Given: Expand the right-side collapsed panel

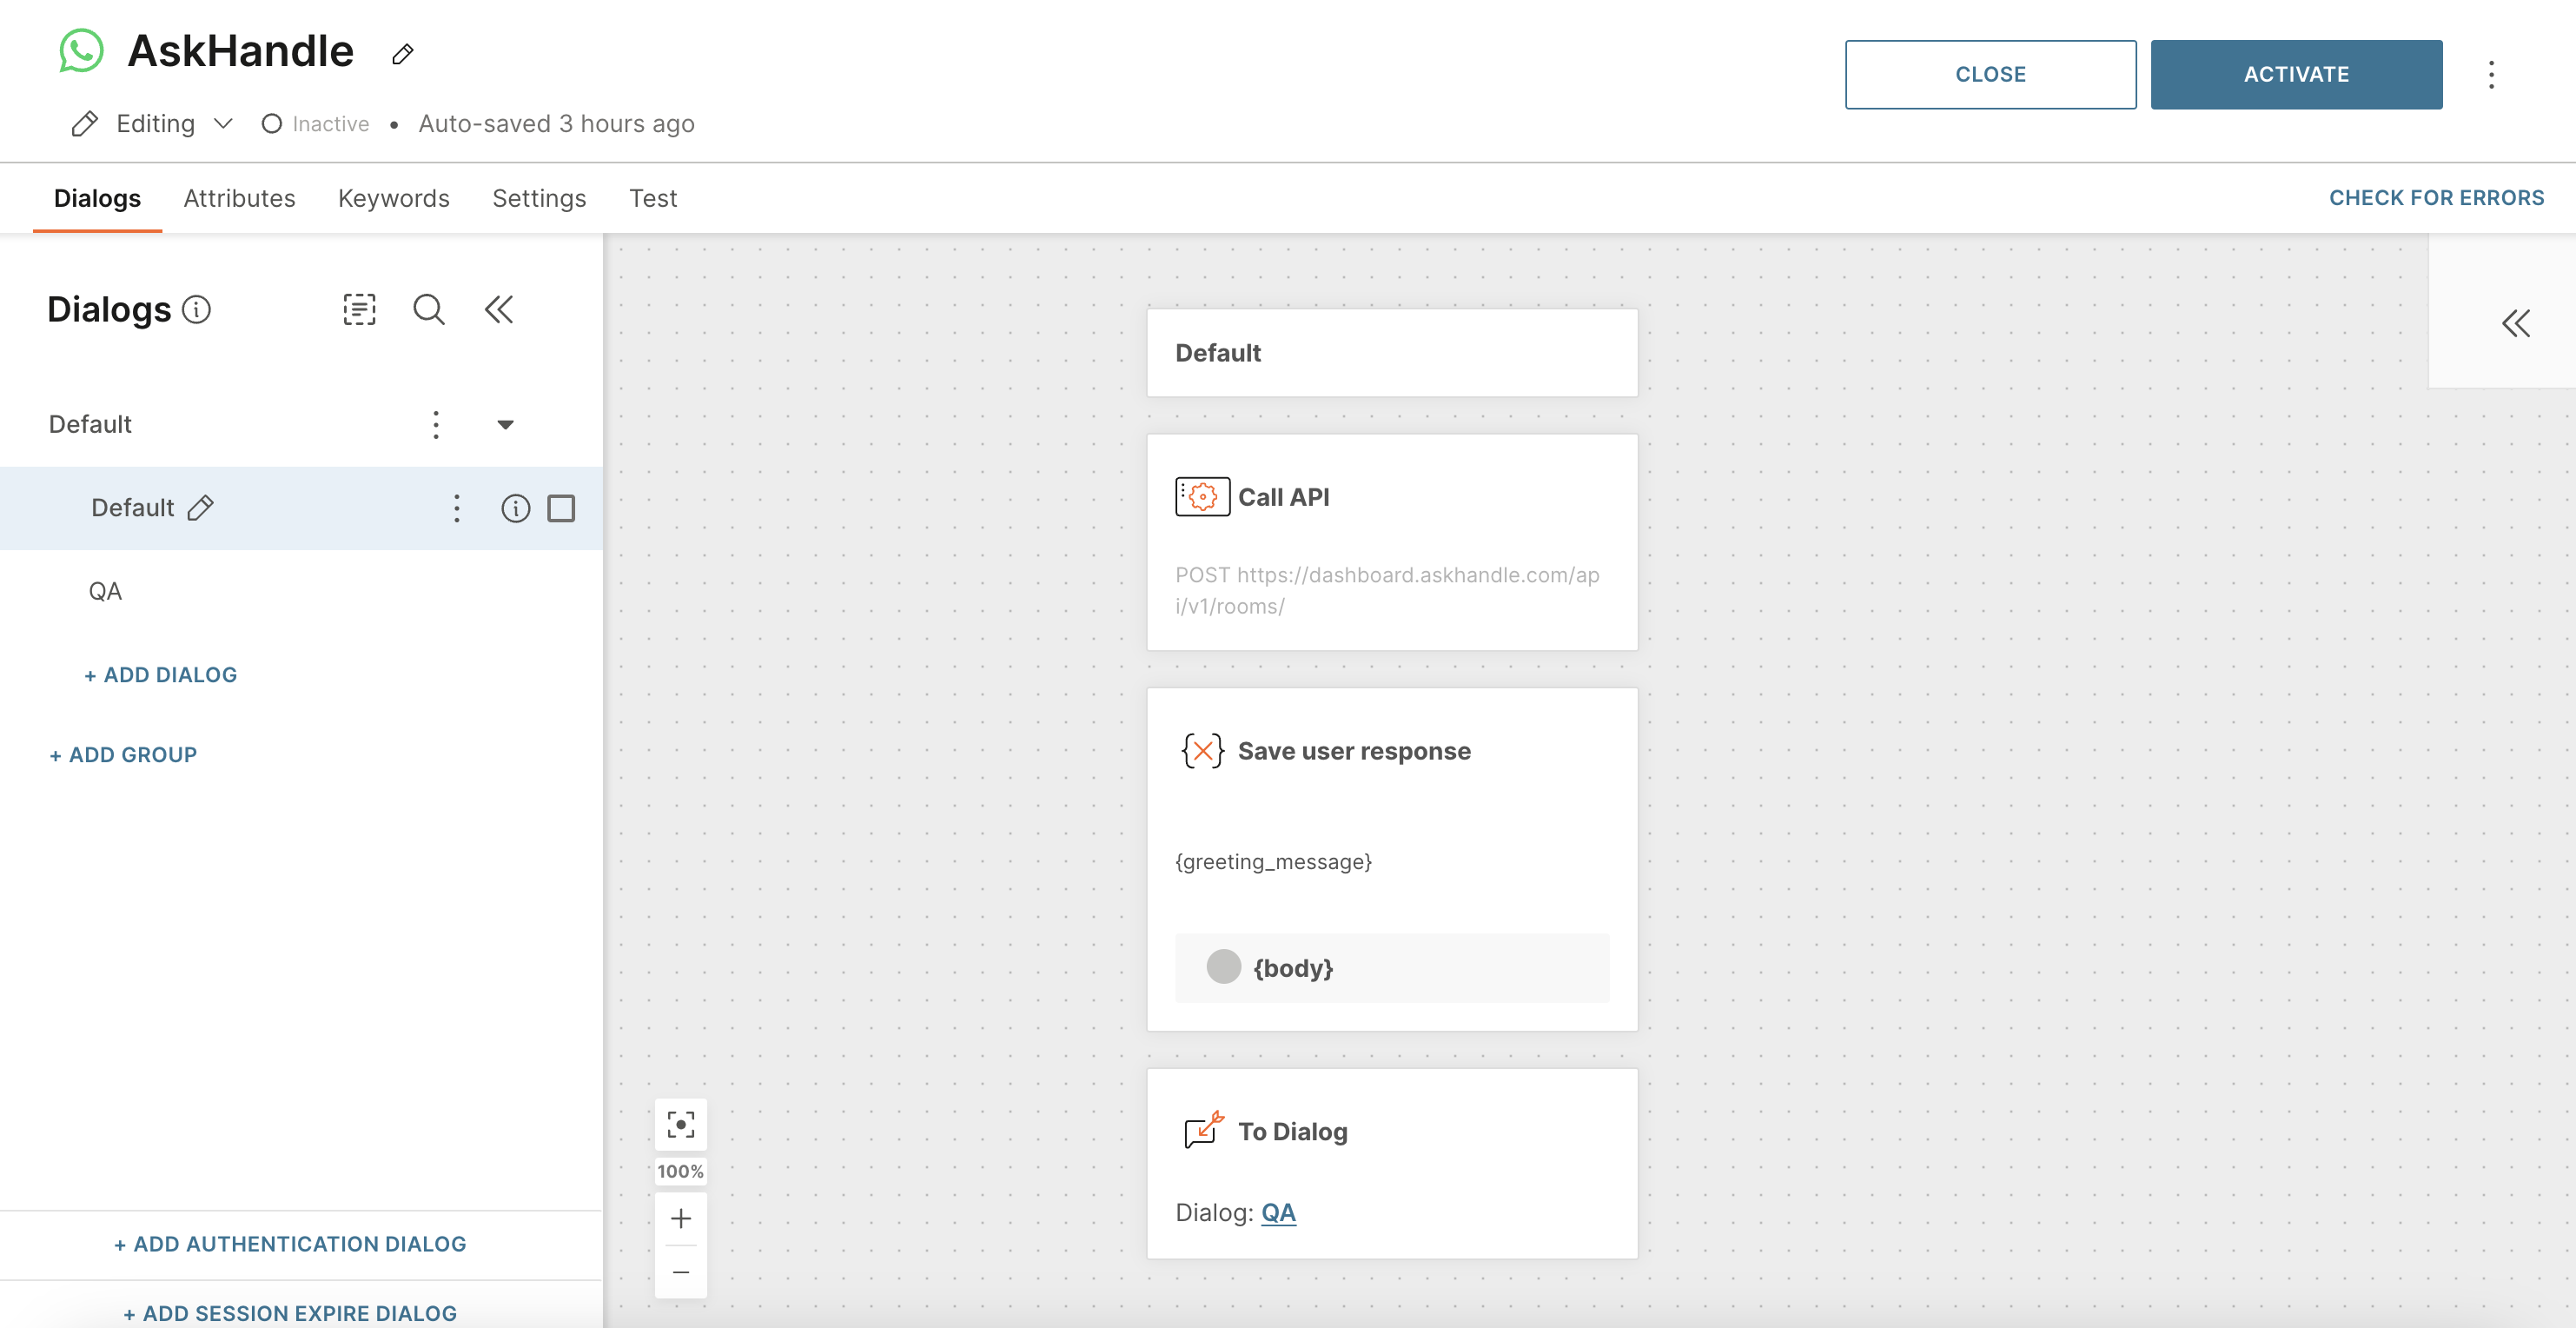Looking at the screenshot, I should [2515, 324].
